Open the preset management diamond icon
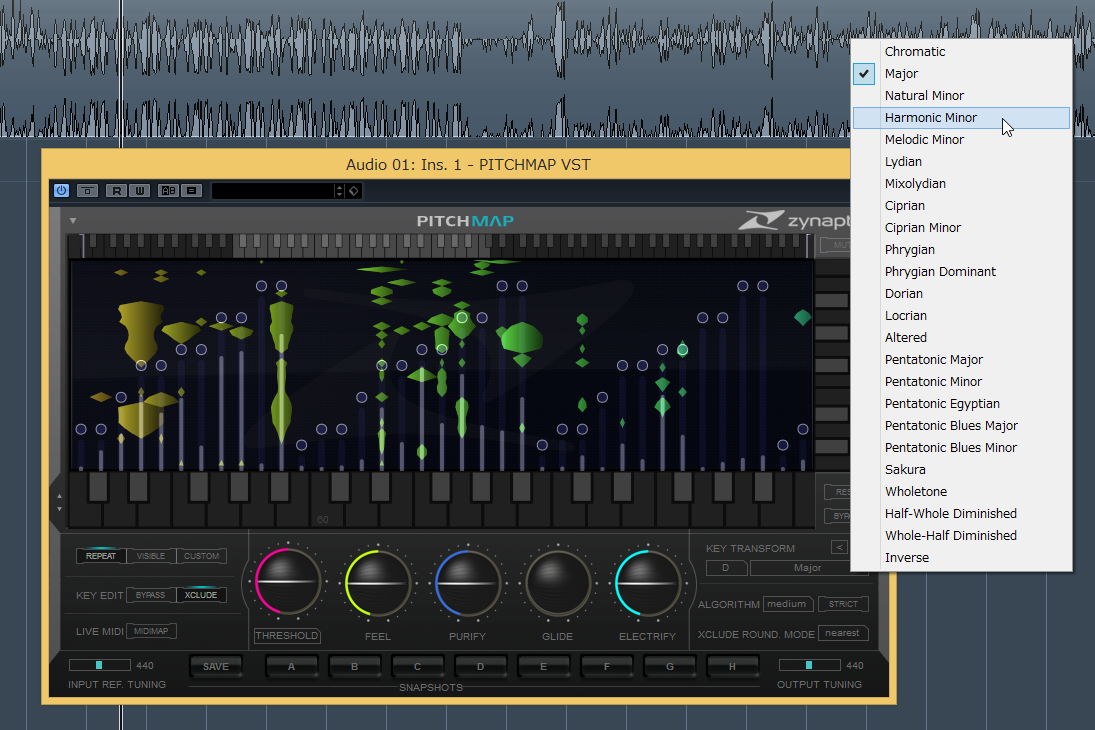The image size is (1095, 730). 353,191
